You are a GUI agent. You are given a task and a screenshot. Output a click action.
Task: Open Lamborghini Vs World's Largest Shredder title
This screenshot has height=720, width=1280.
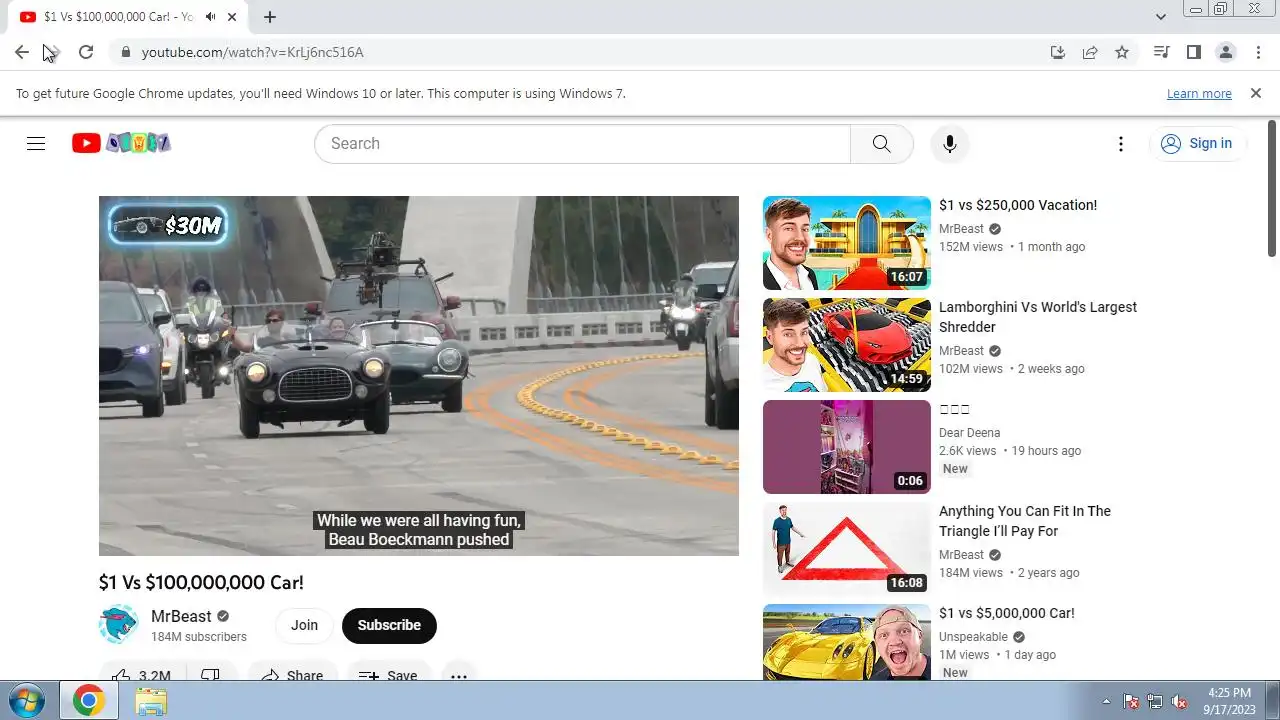(1038, 317)
